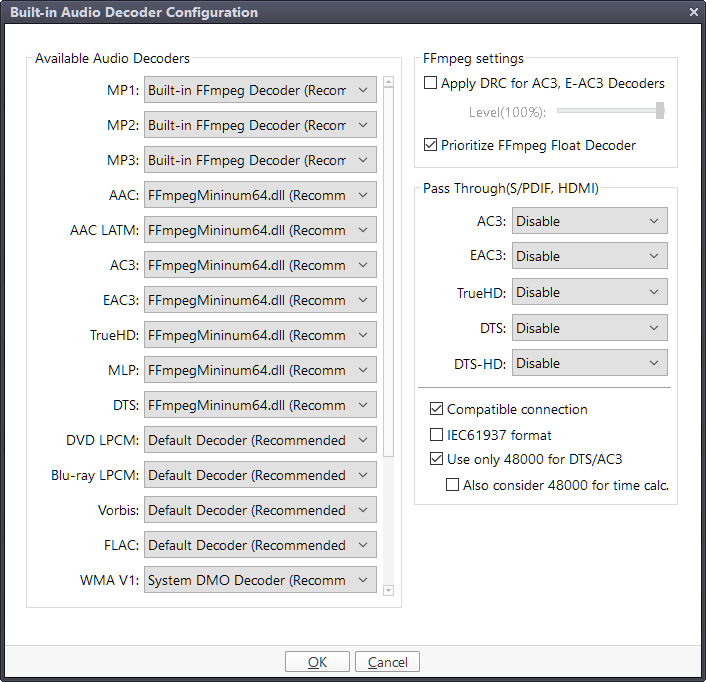Enable IEC61937 format option
The width and height of the screenshot is (706, 682).
click(x=437, y=435)
